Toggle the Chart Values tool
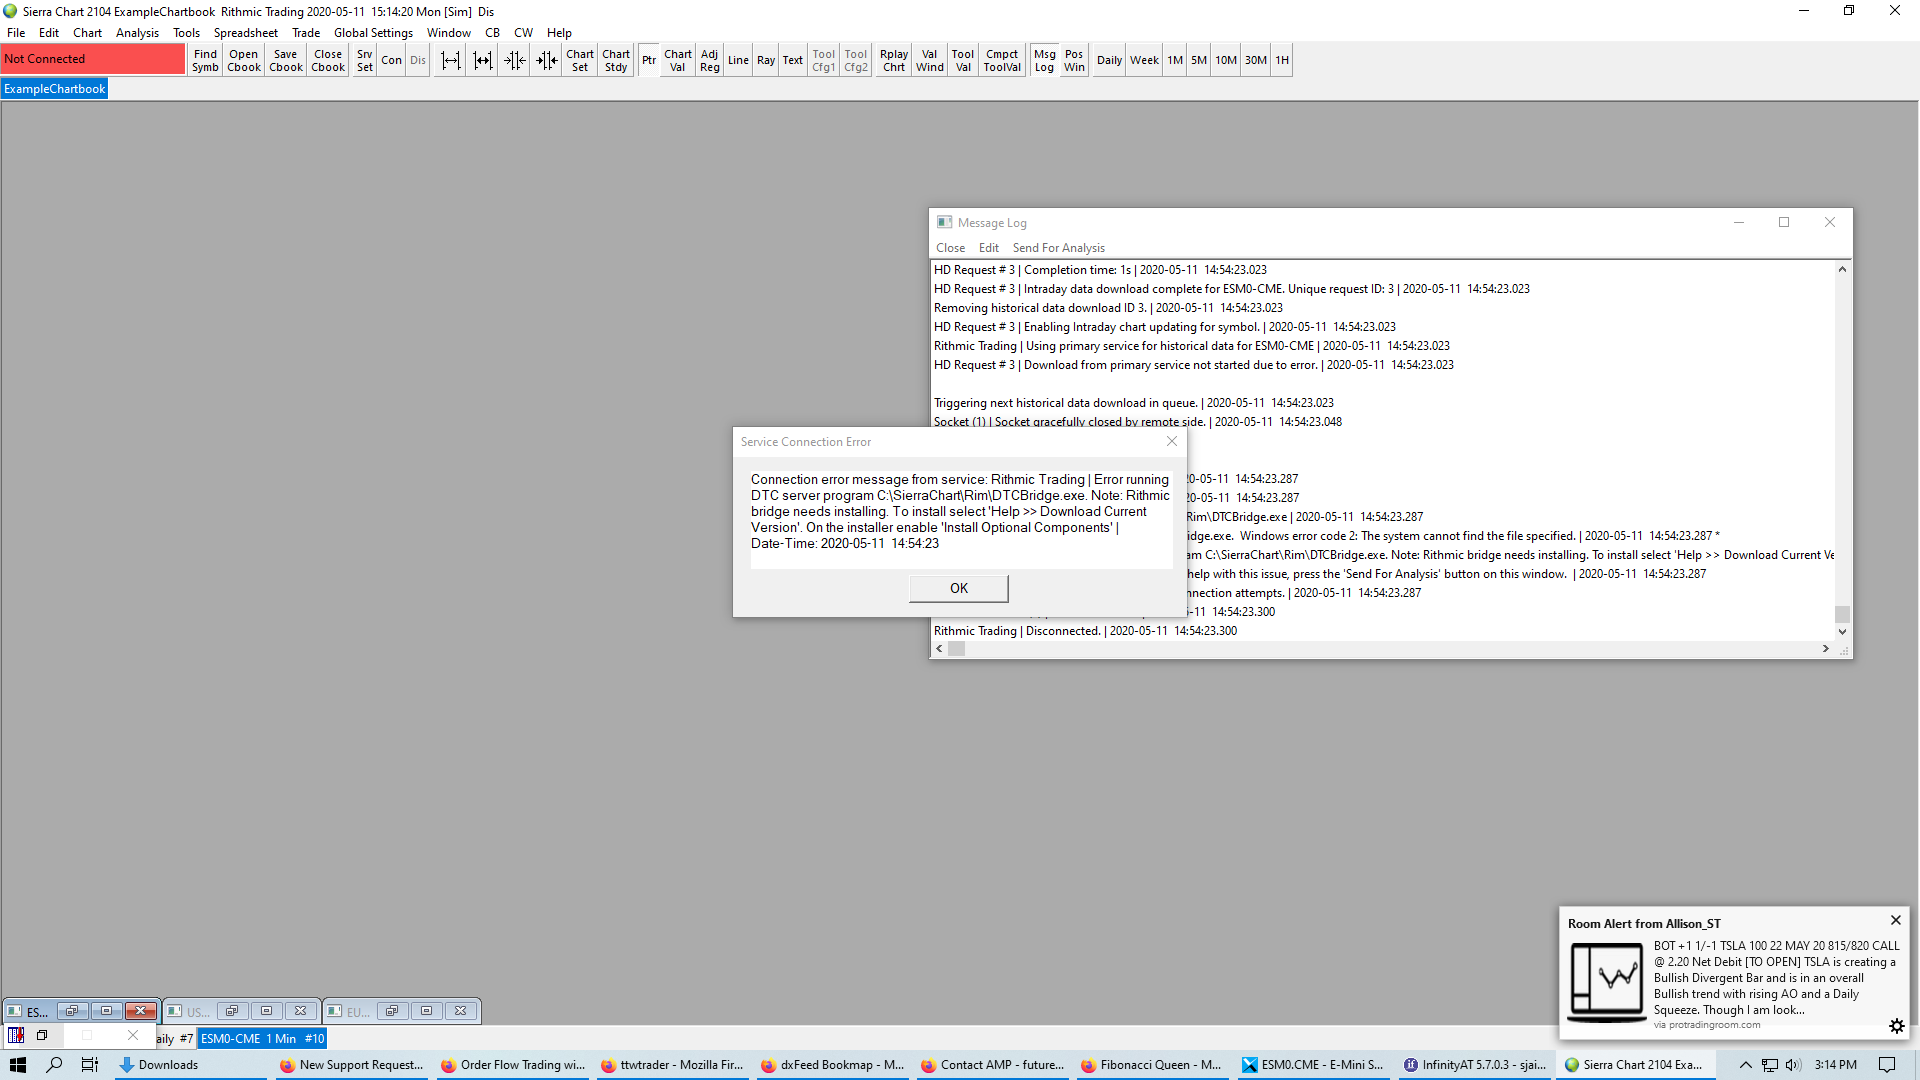 point(677,60)
